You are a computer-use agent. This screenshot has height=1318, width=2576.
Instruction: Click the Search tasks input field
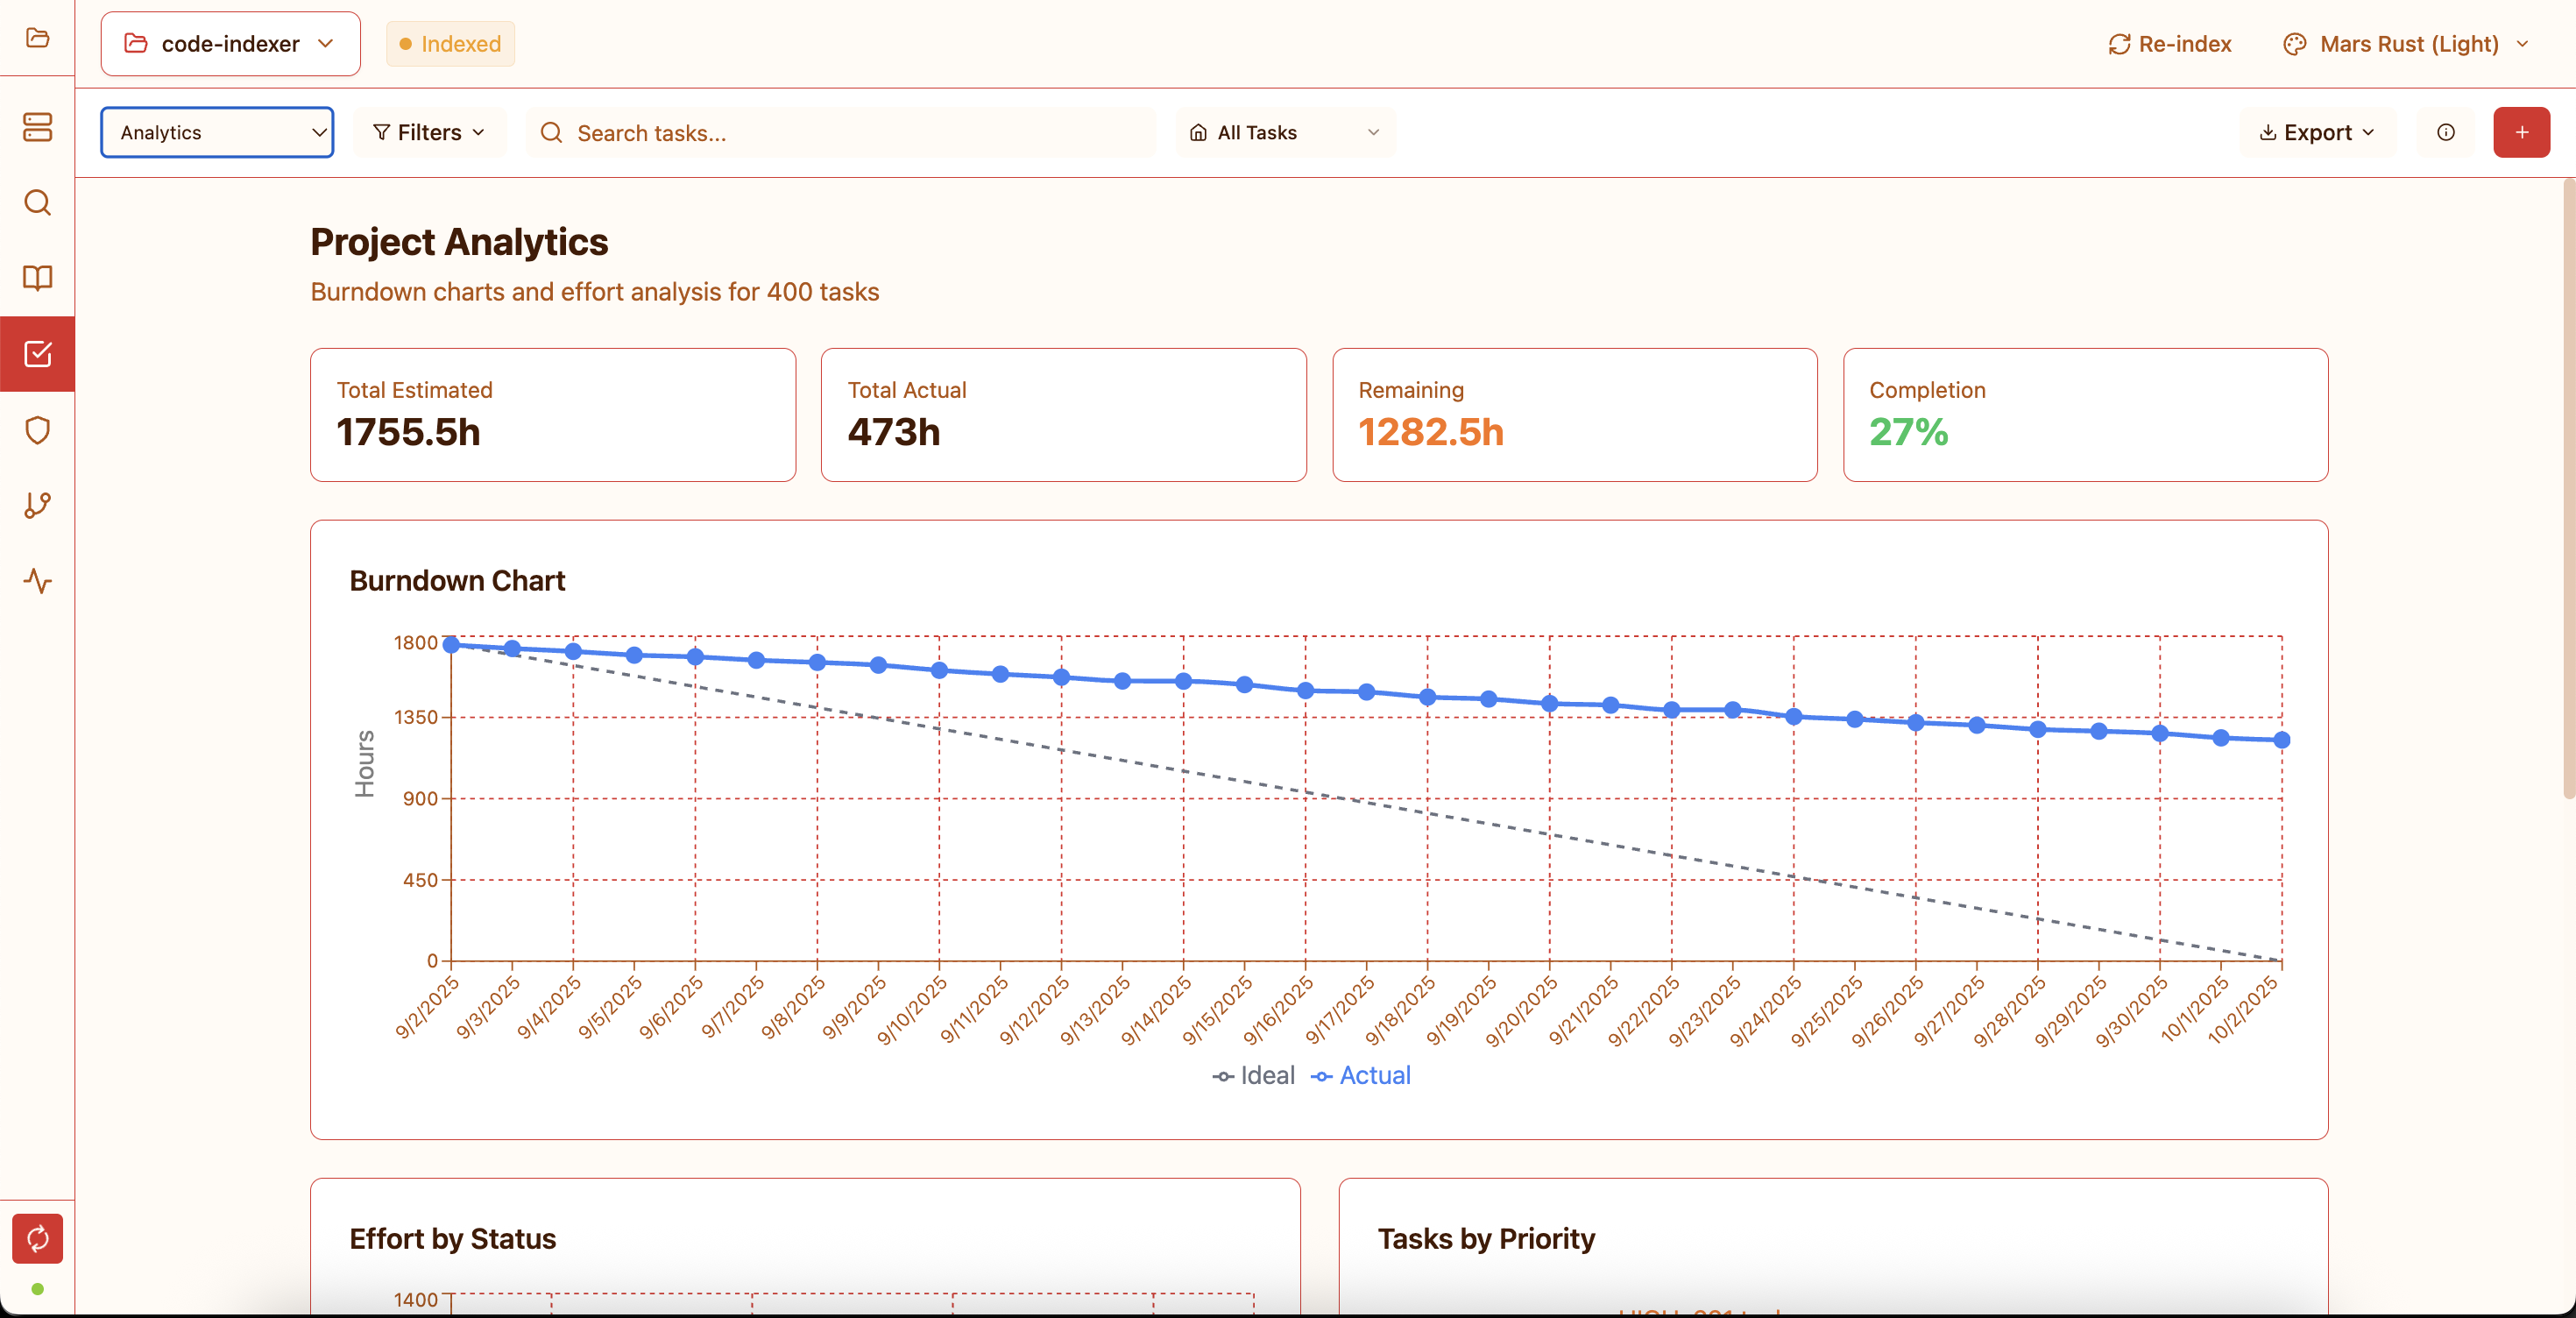point(840,133)
